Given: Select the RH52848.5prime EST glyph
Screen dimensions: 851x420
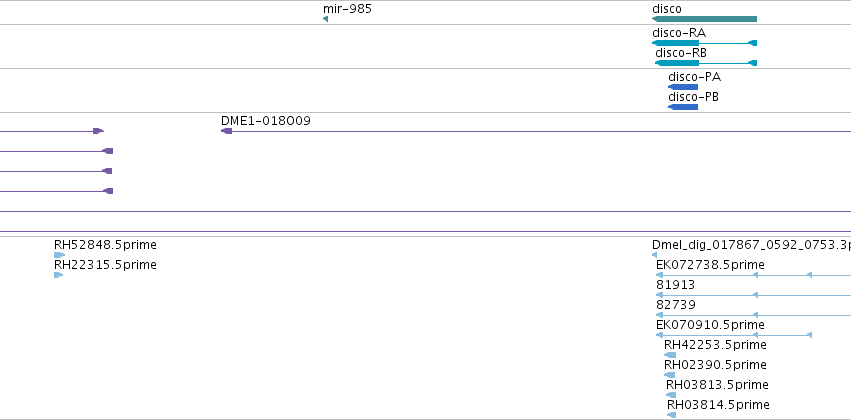Looking at the screenshot, I should (x=59, y=255).
